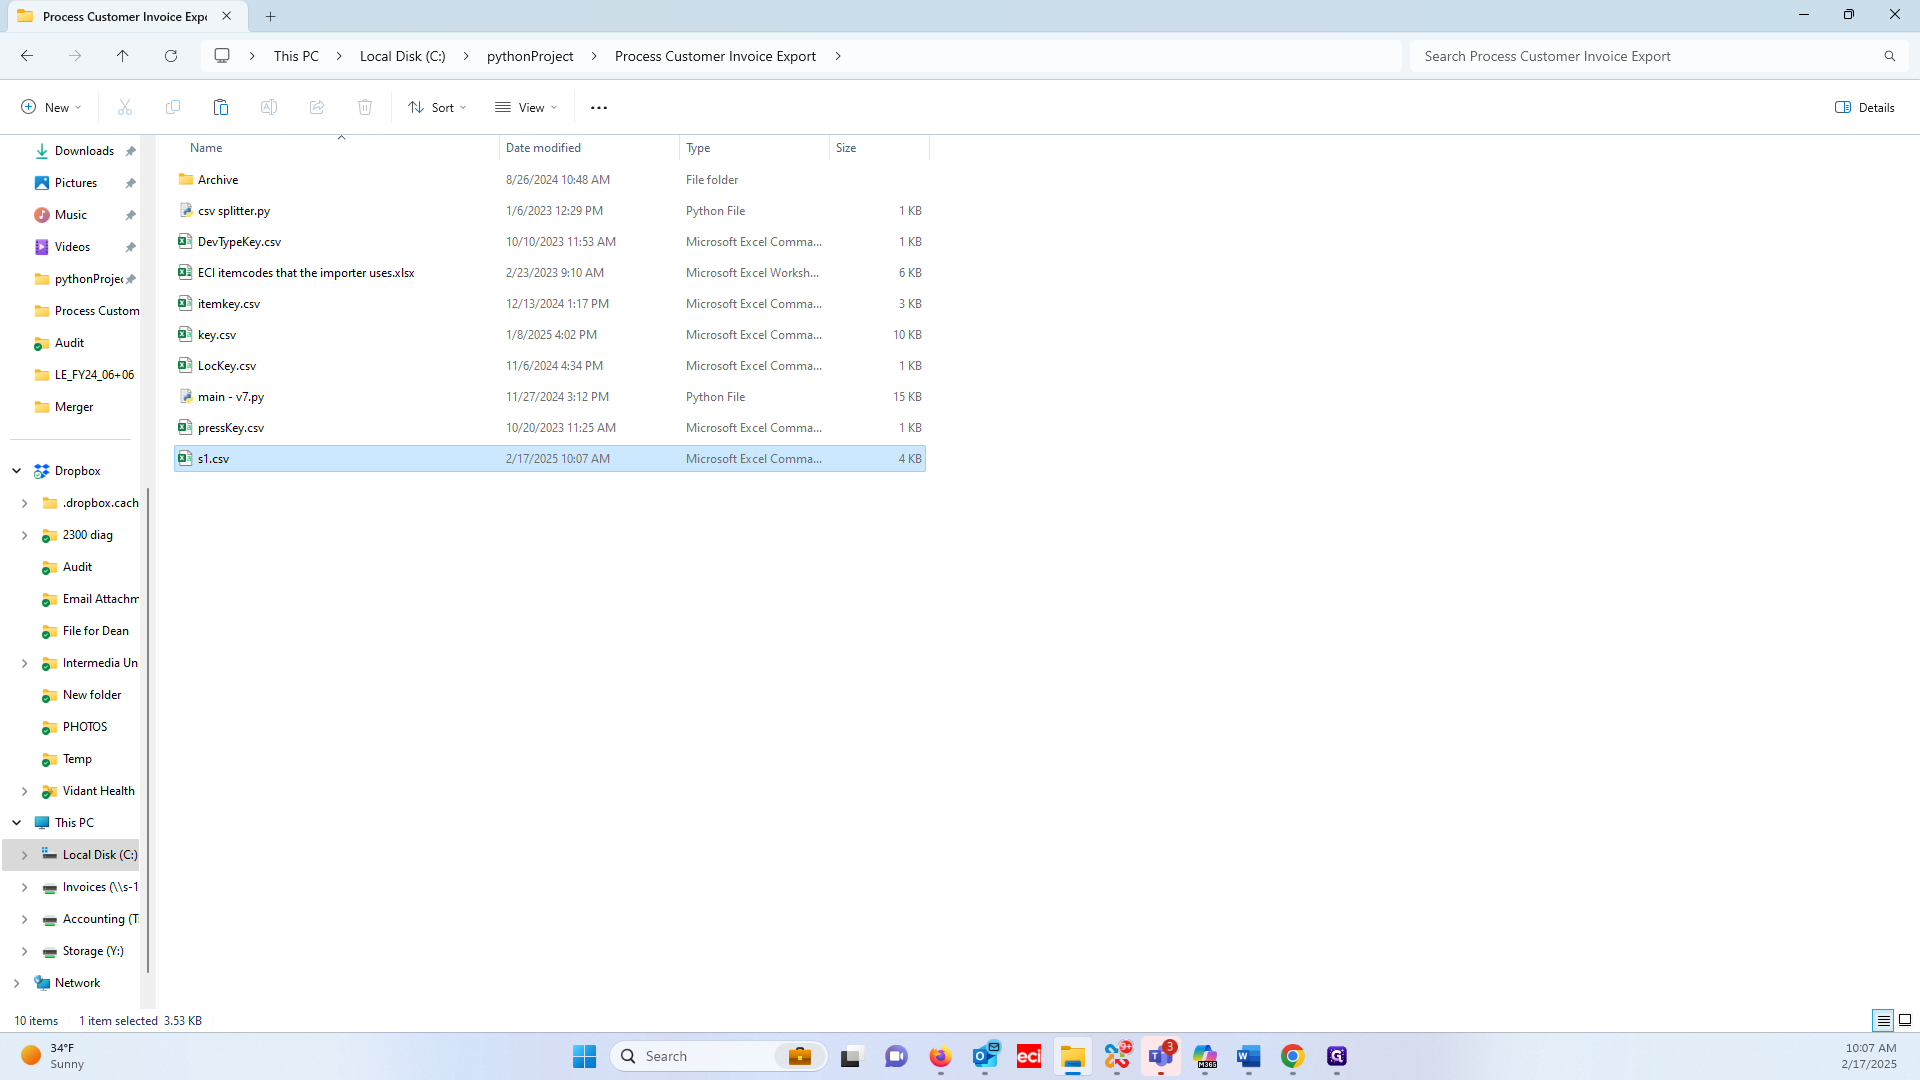Screen dimensions: 1920x1080
Task: Open See more options ellipsis menu
Action: pyautogui.click(x=598, y=107)
